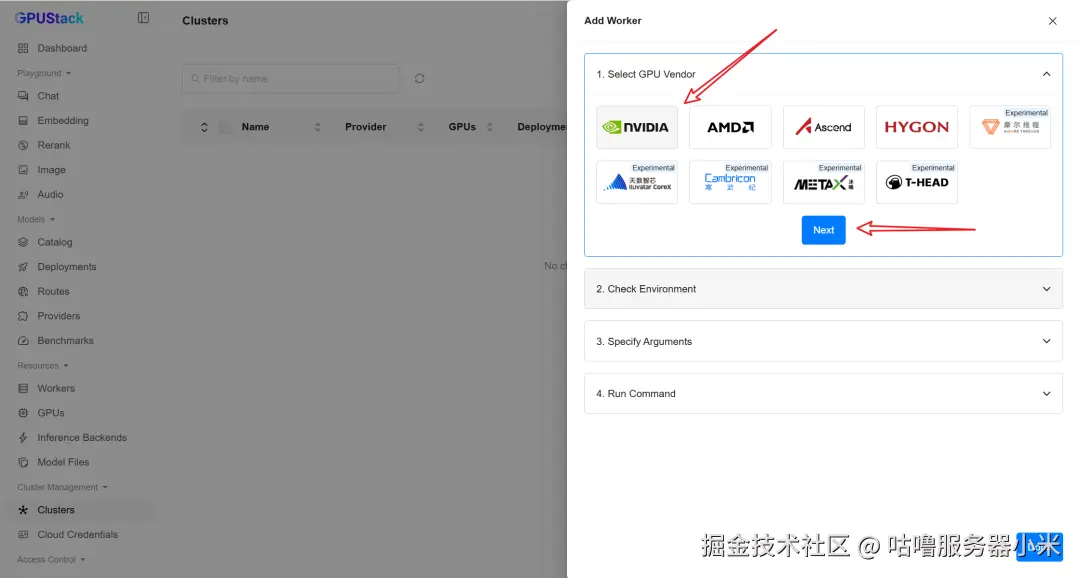Select T-HEAD experimental vendor
Image resolution: width=1080 pixels, height=578 pixels.
[x=917, y=182]
